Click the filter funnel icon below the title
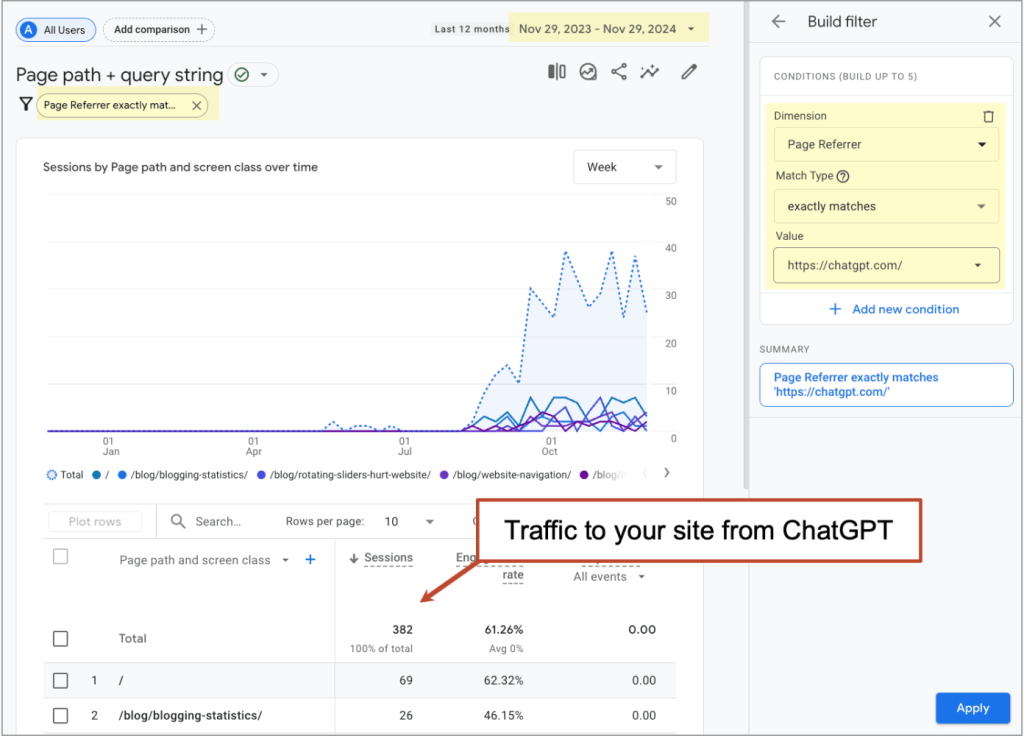Image resolution: width=1024 pixels, height=736 pixels. pyautogui.click(x=26, y=104)
